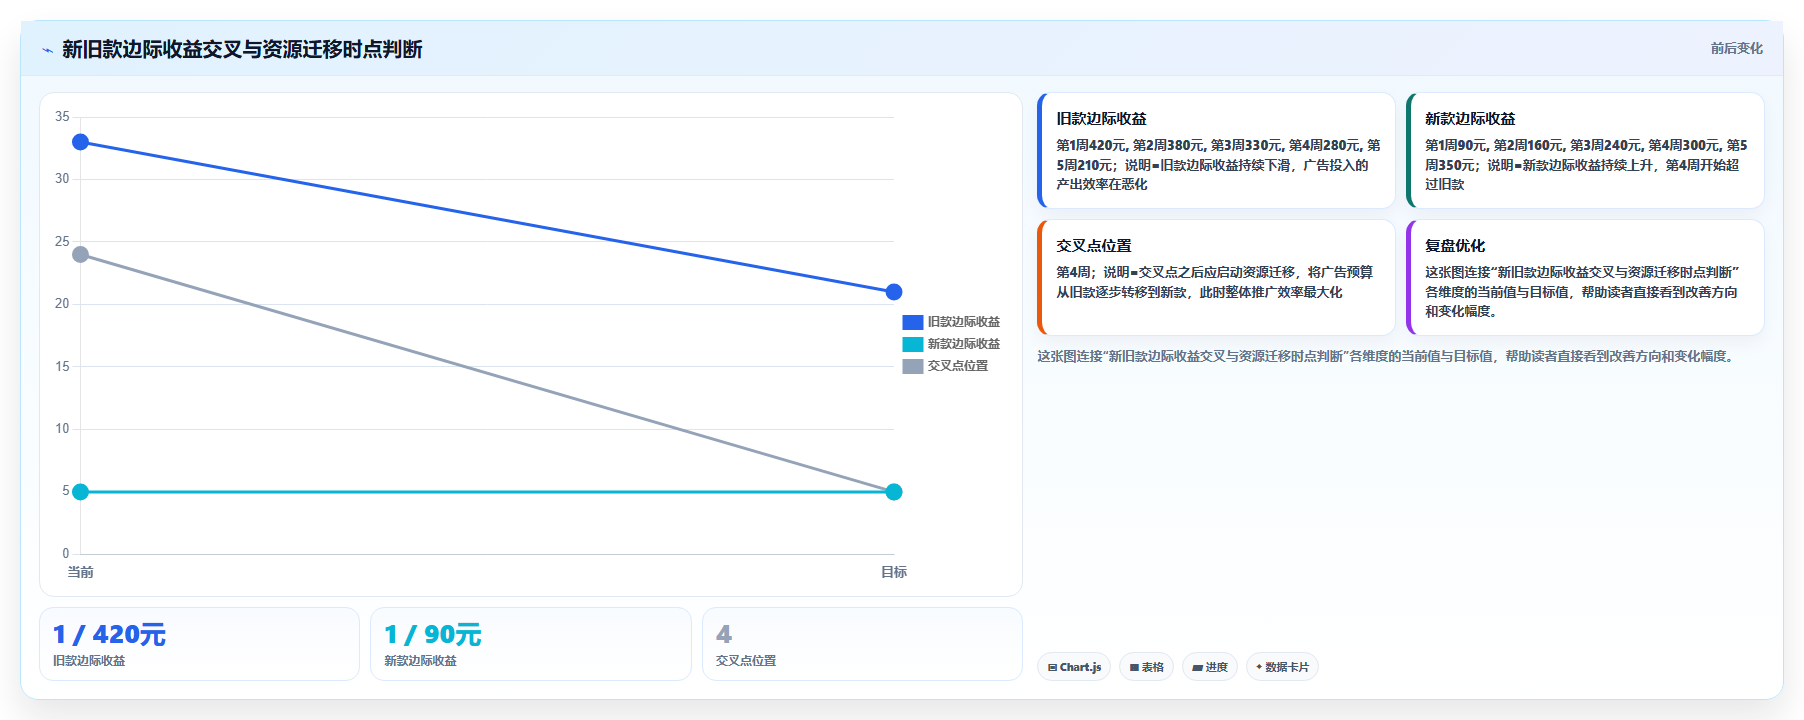Select the cyan data point at 当前
Viewport: 1804px width, 720px height.
point(81,492)
